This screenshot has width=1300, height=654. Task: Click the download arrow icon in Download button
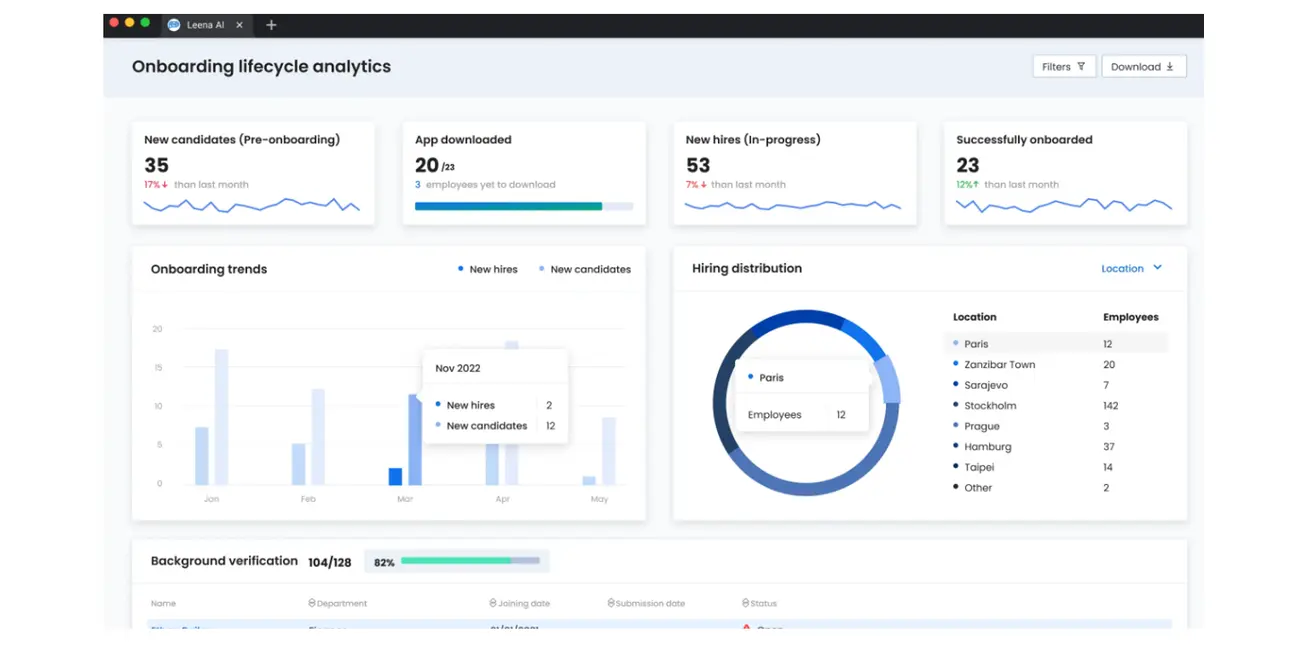click(x=1170, y=67)
